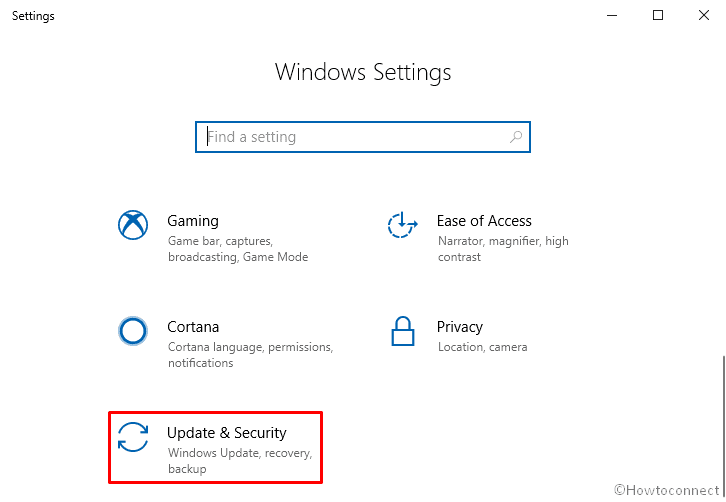Open the Privacy padlock icon
726x502 pixels.
click(402, 331)
